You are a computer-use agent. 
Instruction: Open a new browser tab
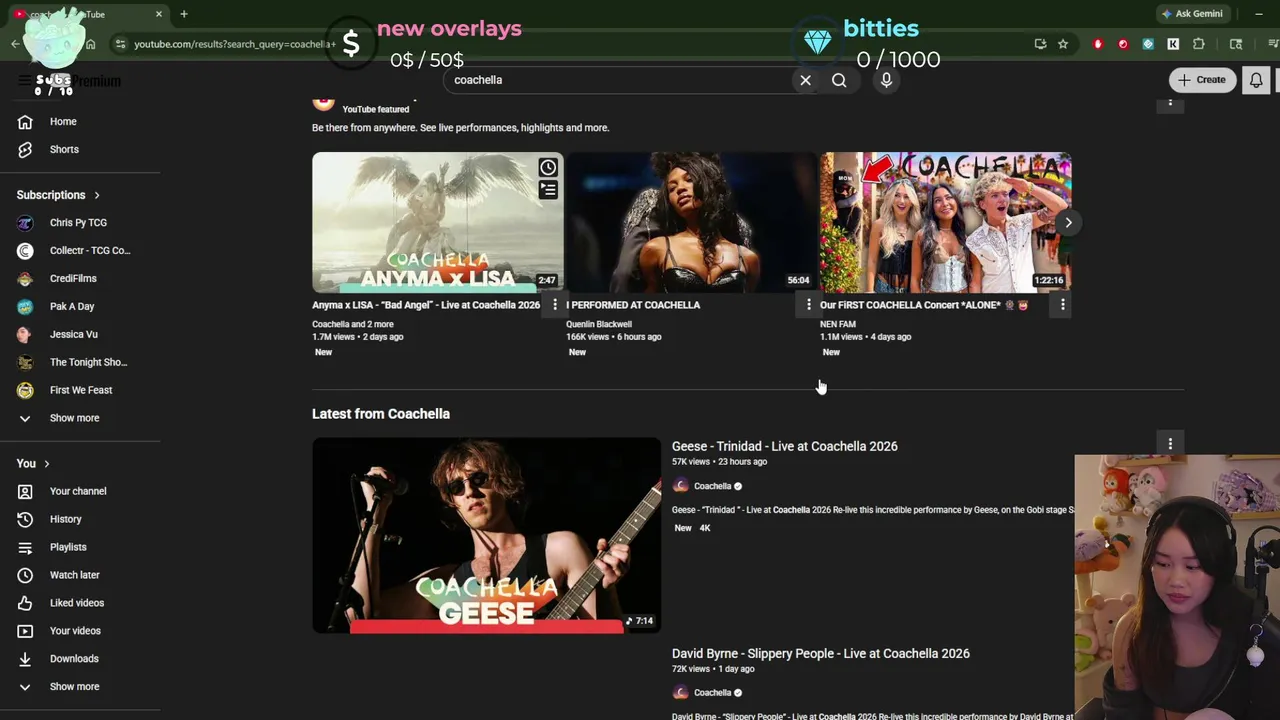184,14
